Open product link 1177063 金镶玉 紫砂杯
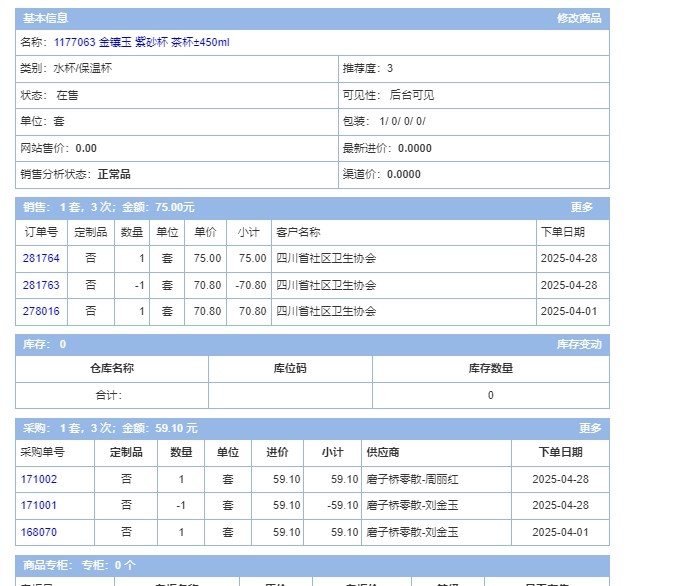 (x=142, y=42)
